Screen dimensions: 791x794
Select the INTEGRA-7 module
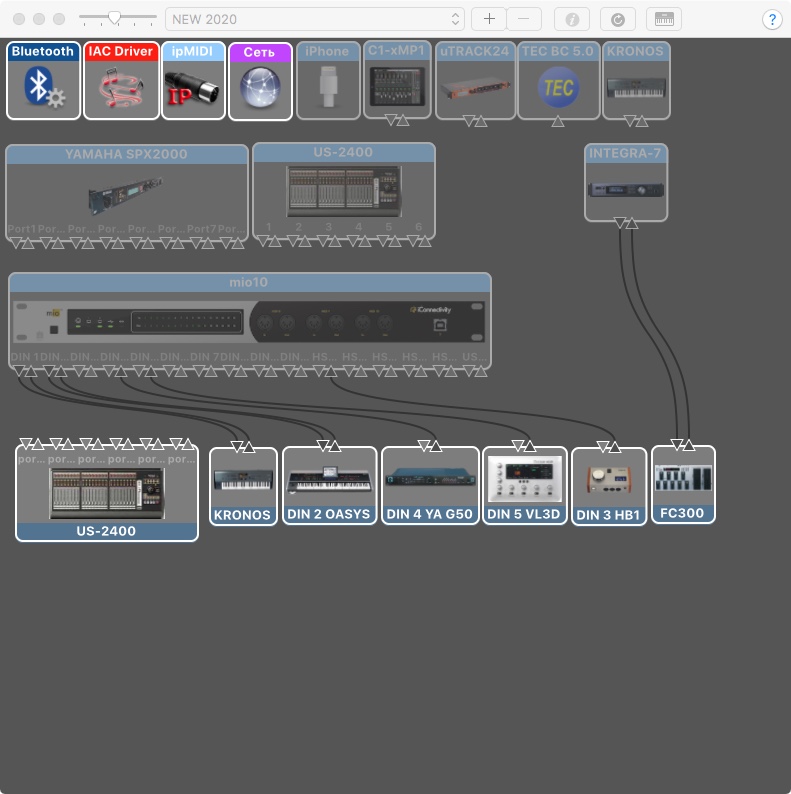coord(626,183)
